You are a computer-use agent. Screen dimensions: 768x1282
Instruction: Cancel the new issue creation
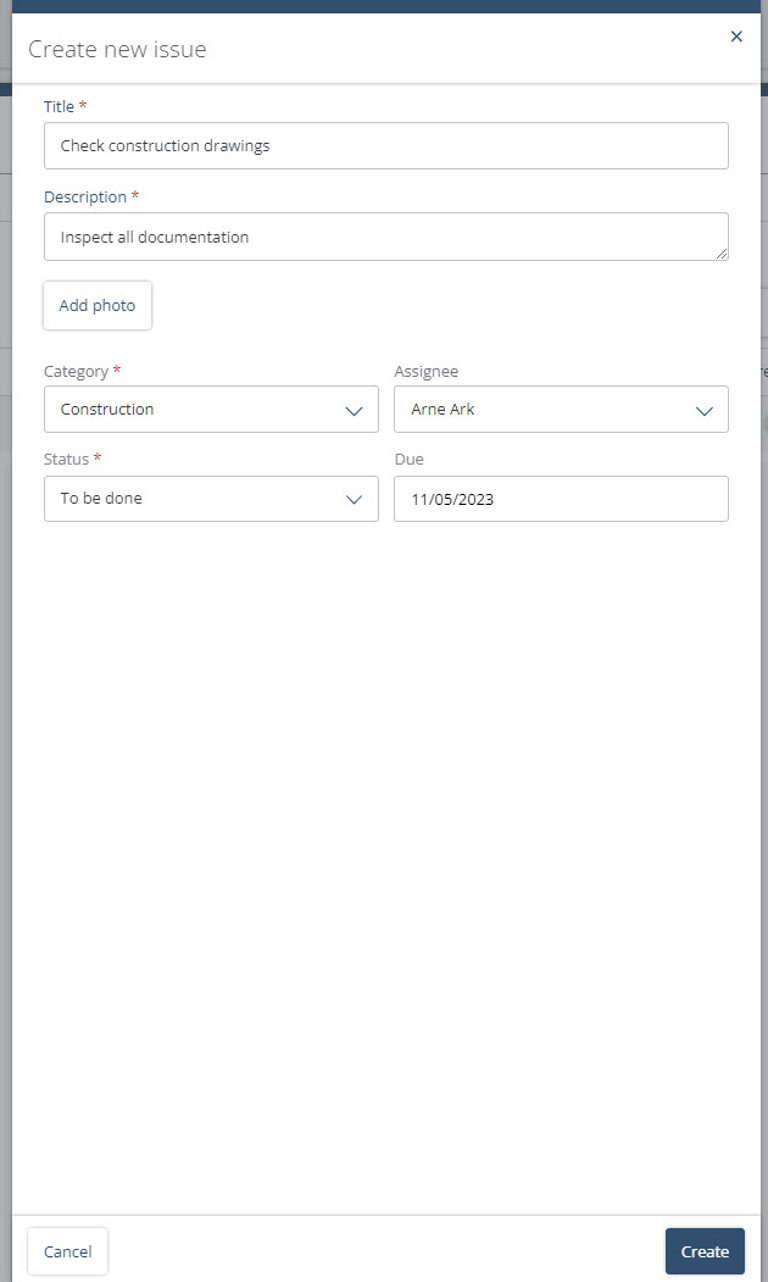(x=67, y=1251)
